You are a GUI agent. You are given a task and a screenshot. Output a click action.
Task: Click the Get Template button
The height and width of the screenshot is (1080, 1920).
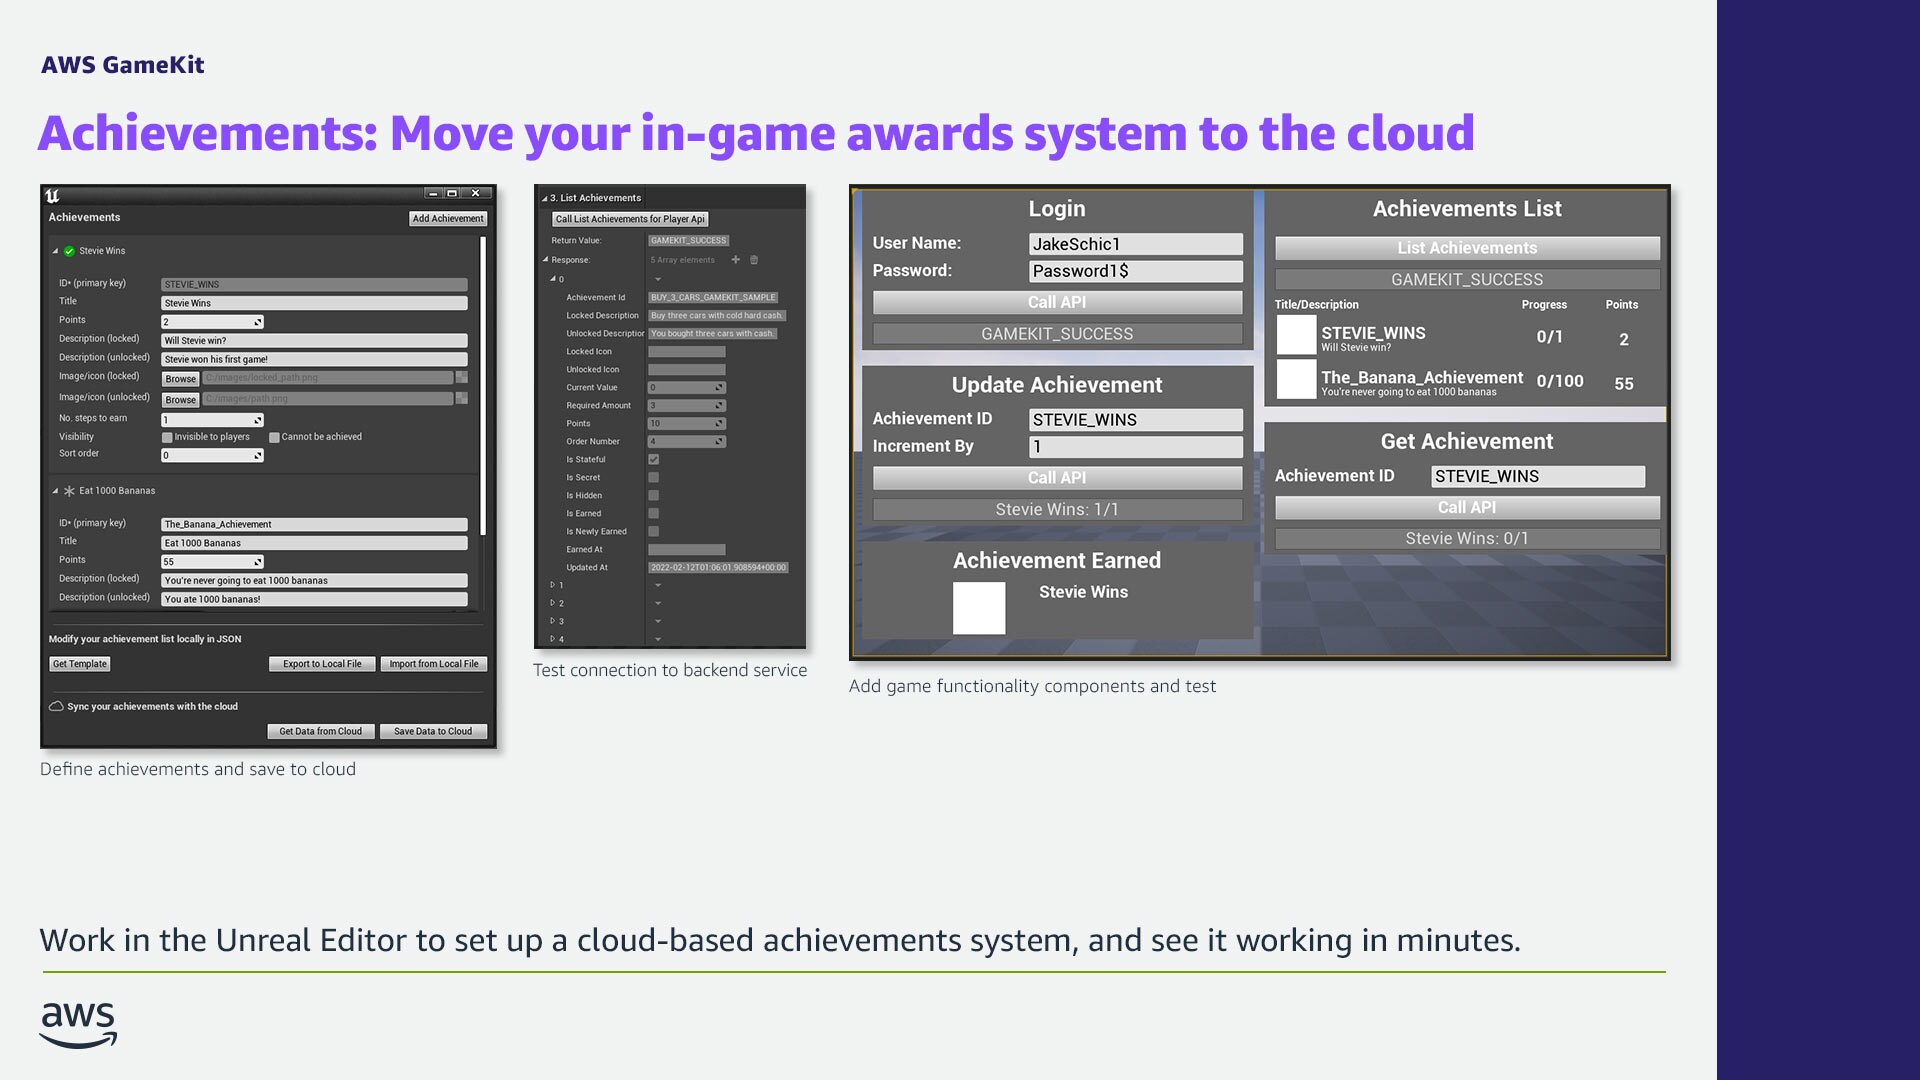[x=80, y=664]
